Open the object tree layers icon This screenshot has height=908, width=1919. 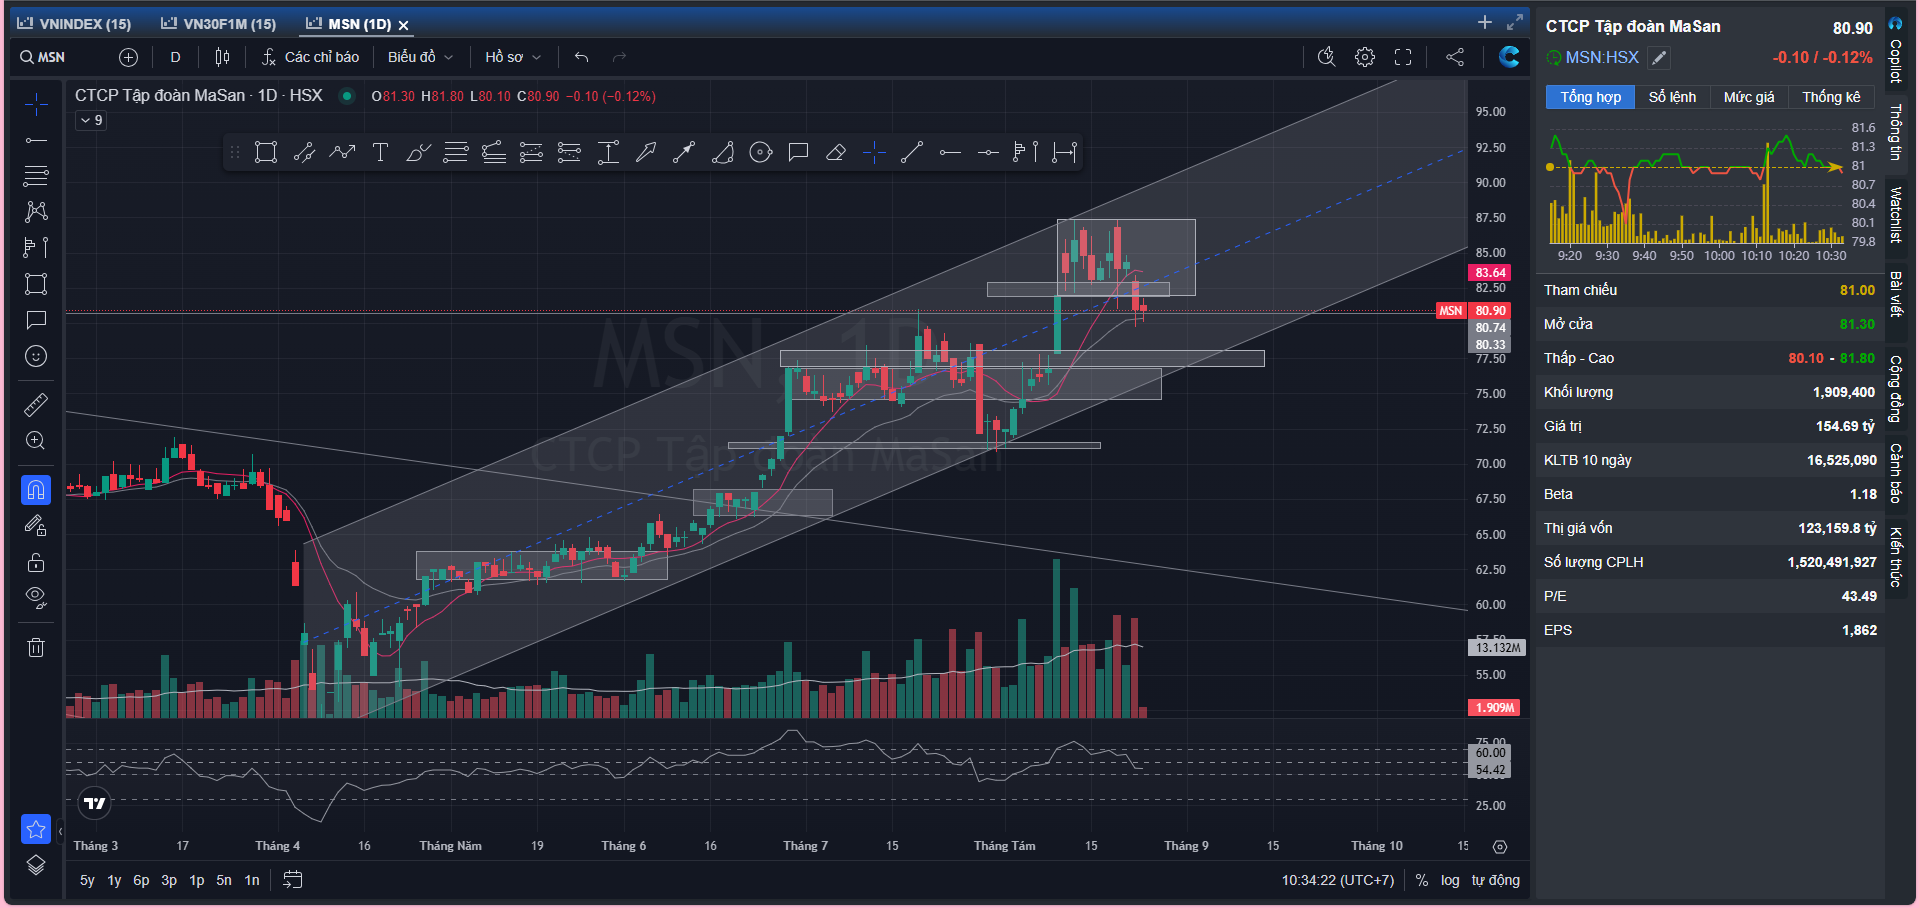point(36,865)
